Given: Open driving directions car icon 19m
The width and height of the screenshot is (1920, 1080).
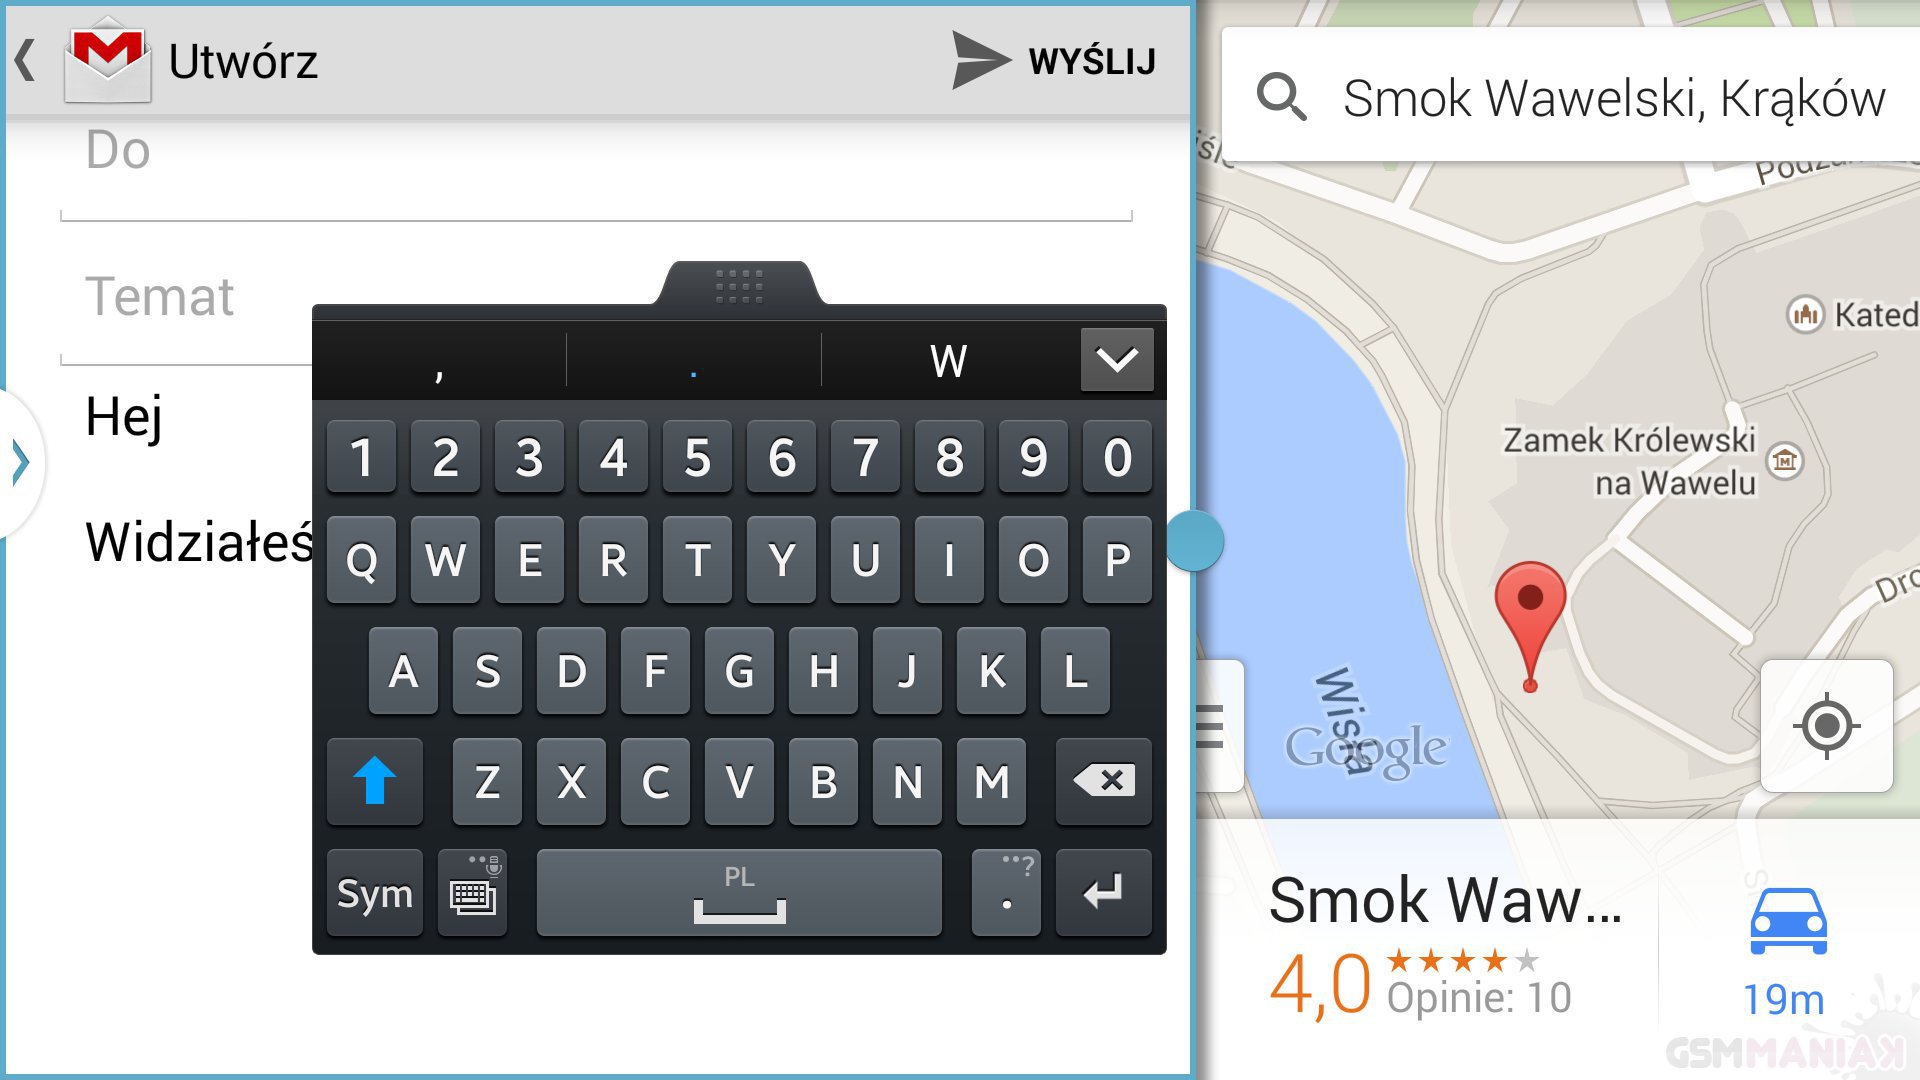Looking at the screenshot, I should pos(1787,951).
